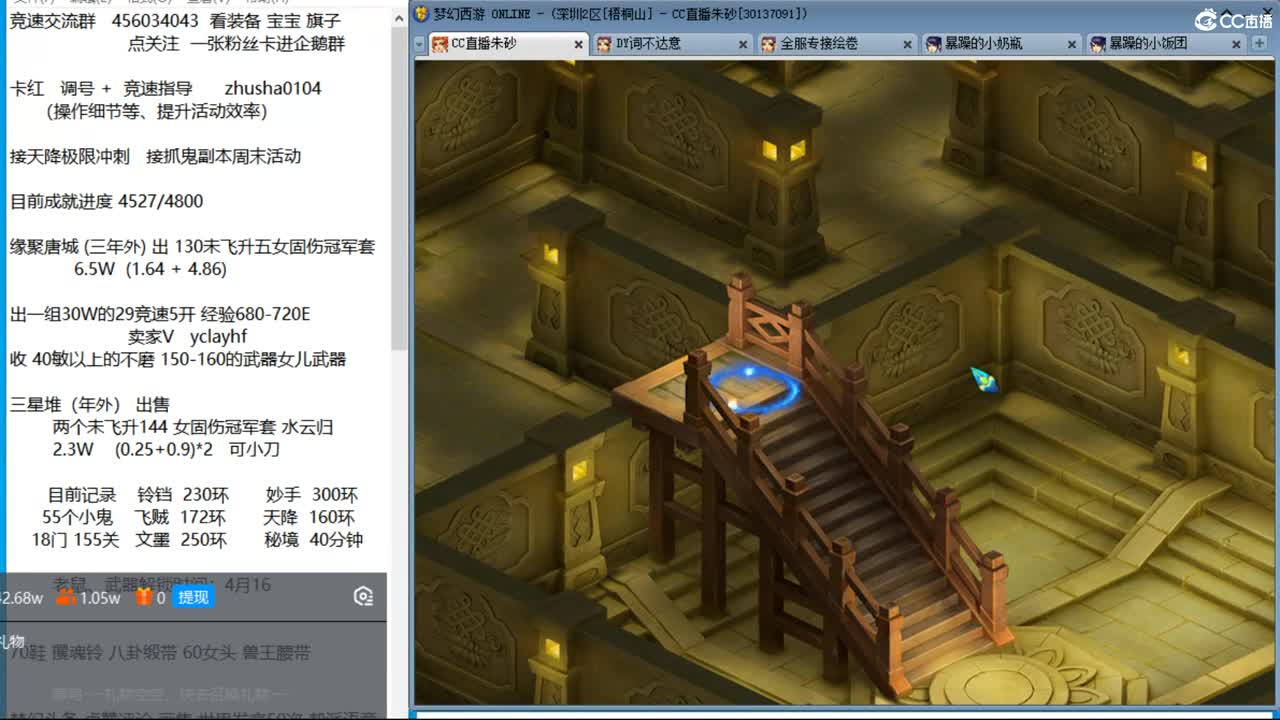The width and height of the screenshot is (1280, 720).
Task: Click the zhusha0104 ID text
Action: [273, 88]
